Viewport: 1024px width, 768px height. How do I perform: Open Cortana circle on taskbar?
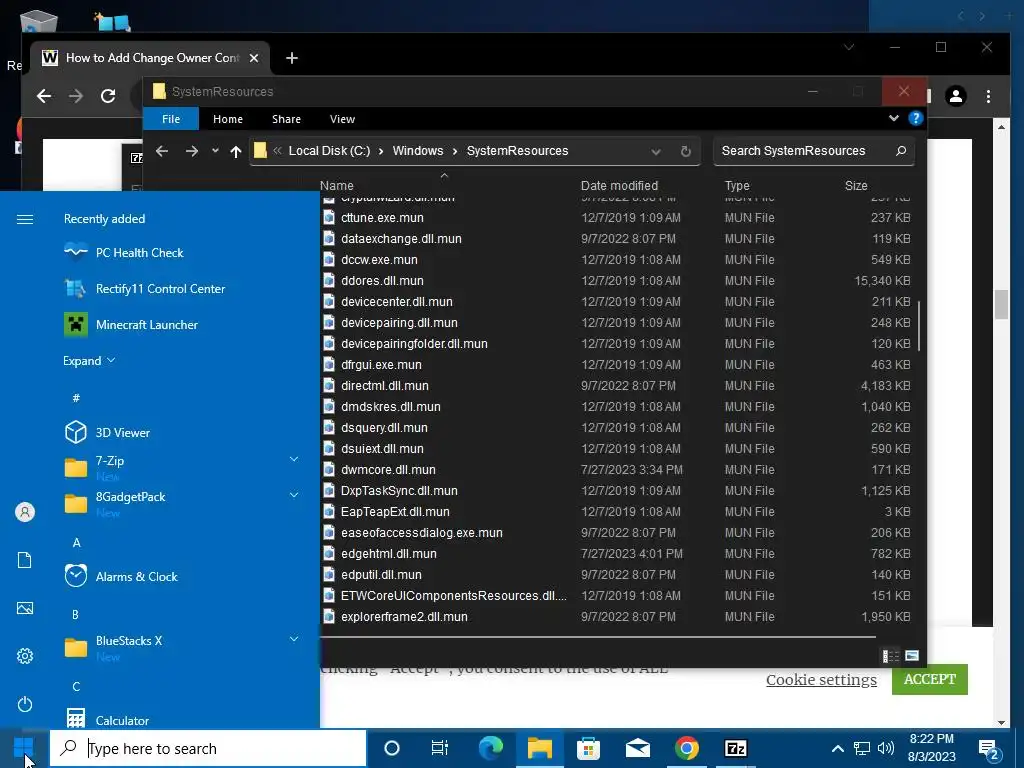click(x=392, y=748)
